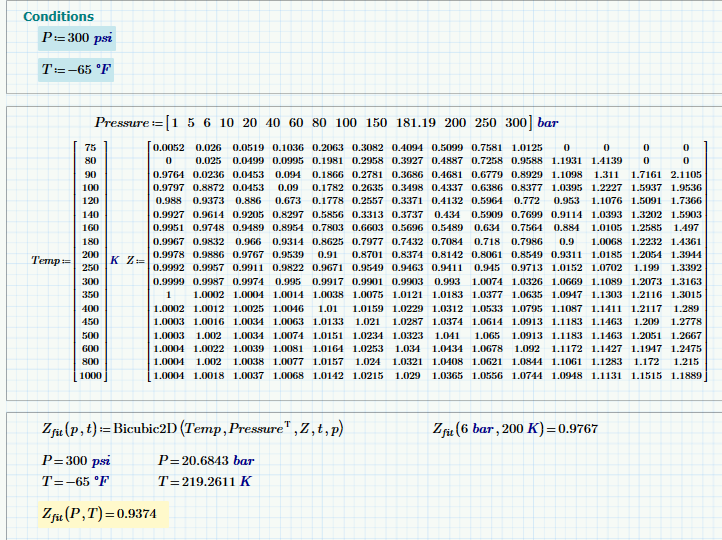The height and width of the screenshot is (540, 722).
Task: Select the 75 entry in Temp vector
Action: coord(91,147)
